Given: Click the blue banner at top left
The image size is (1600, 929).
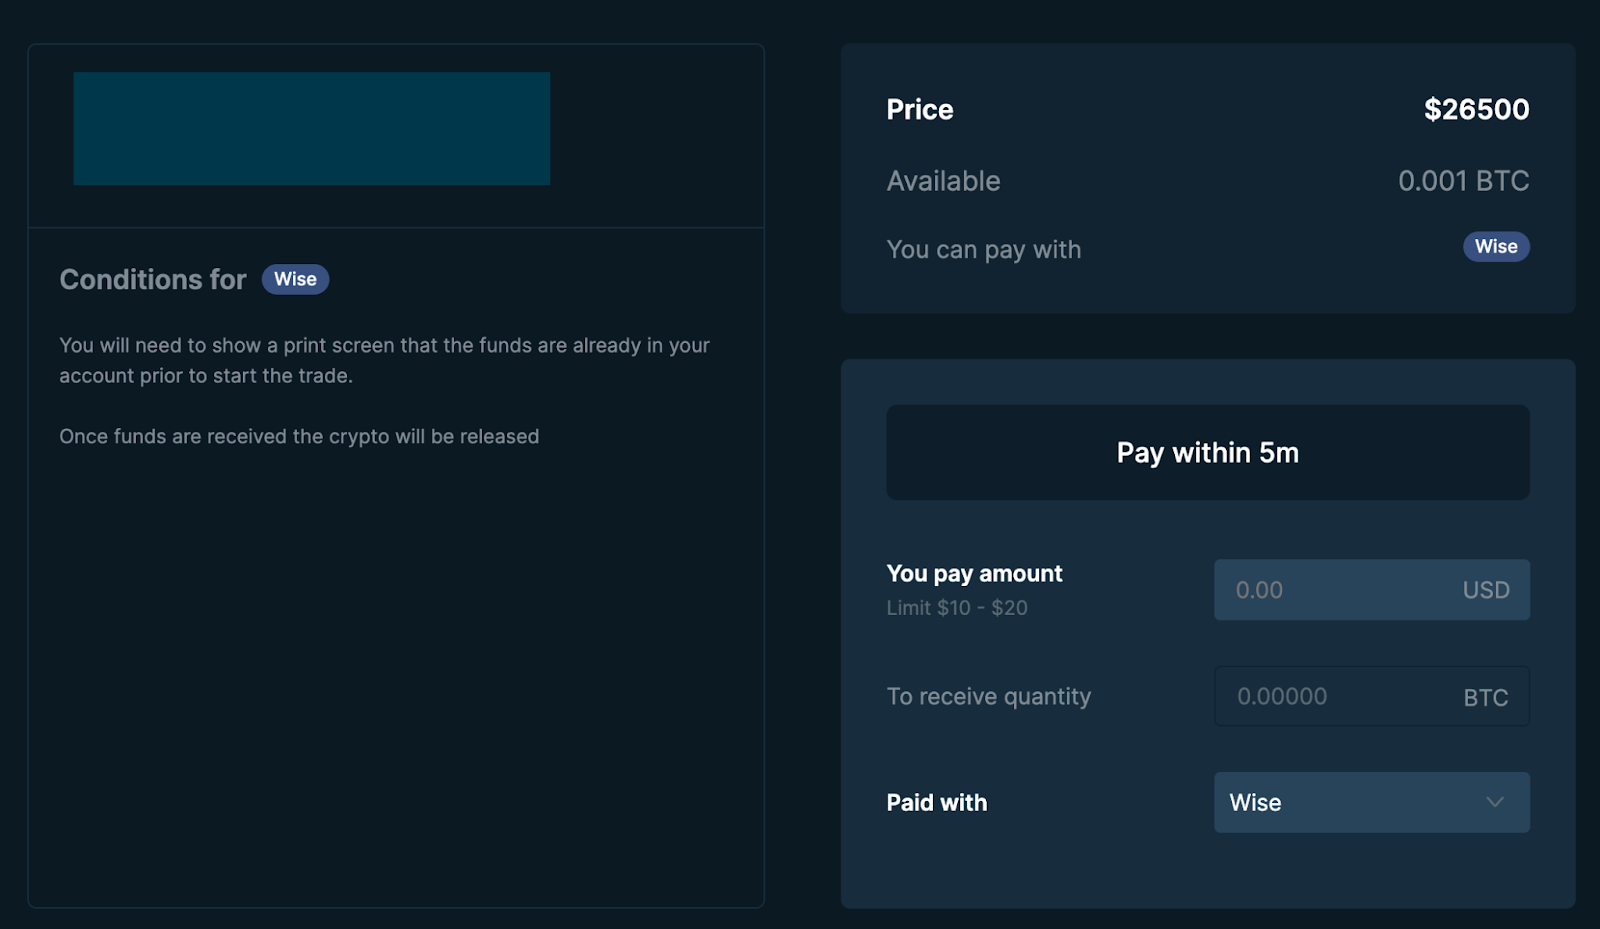Looking at the screenshot, I should tap(311, 128).
